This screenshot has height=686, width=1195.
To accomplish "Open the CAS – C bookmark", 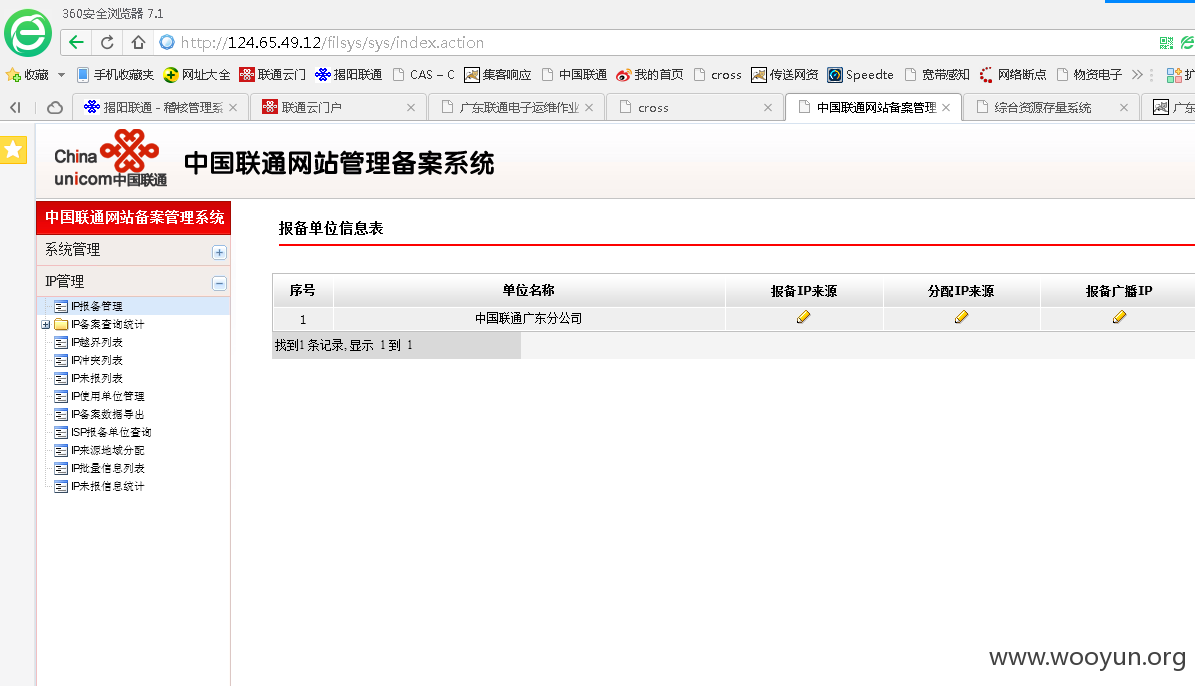I will [423, 75].
